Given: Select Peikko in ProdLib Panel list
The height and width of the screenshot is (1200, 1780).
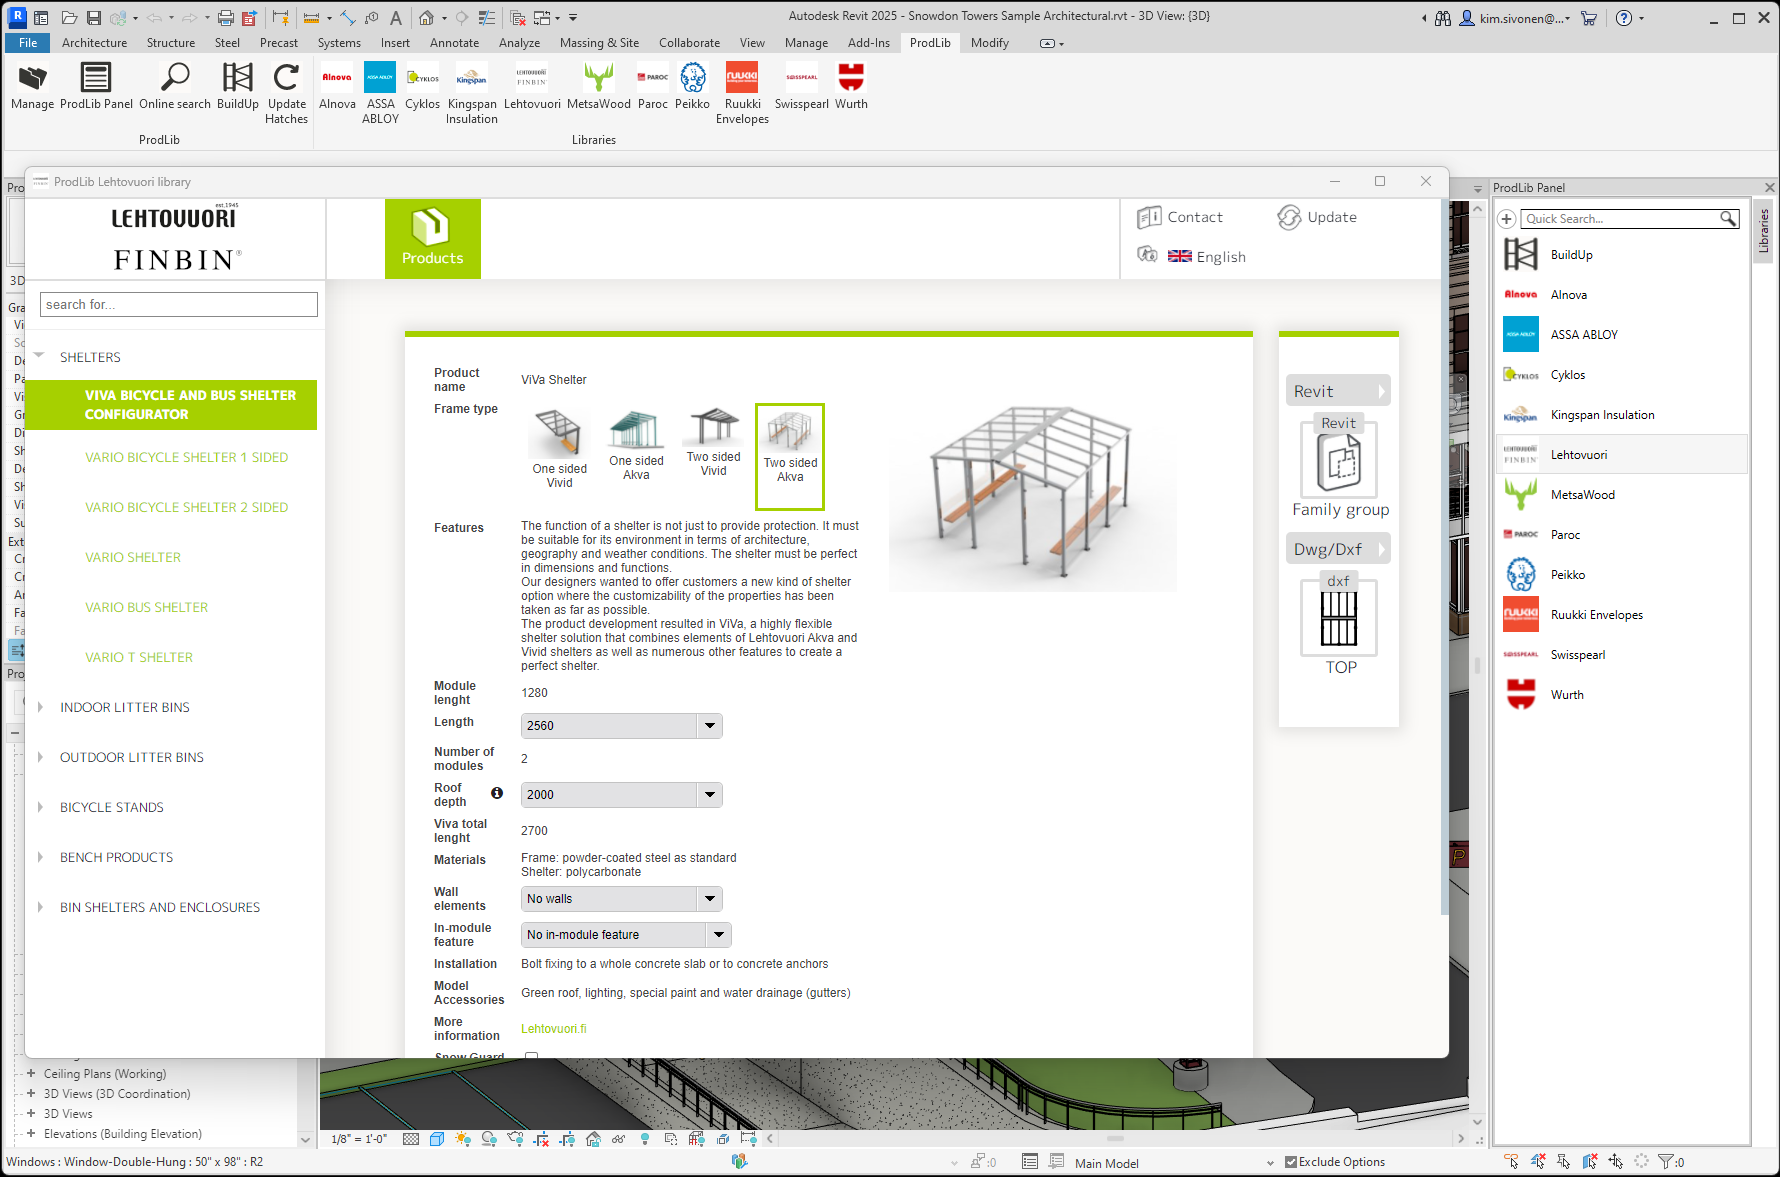Looking at the screenshot, I should pyautogui.click(x=1622, y=575).
